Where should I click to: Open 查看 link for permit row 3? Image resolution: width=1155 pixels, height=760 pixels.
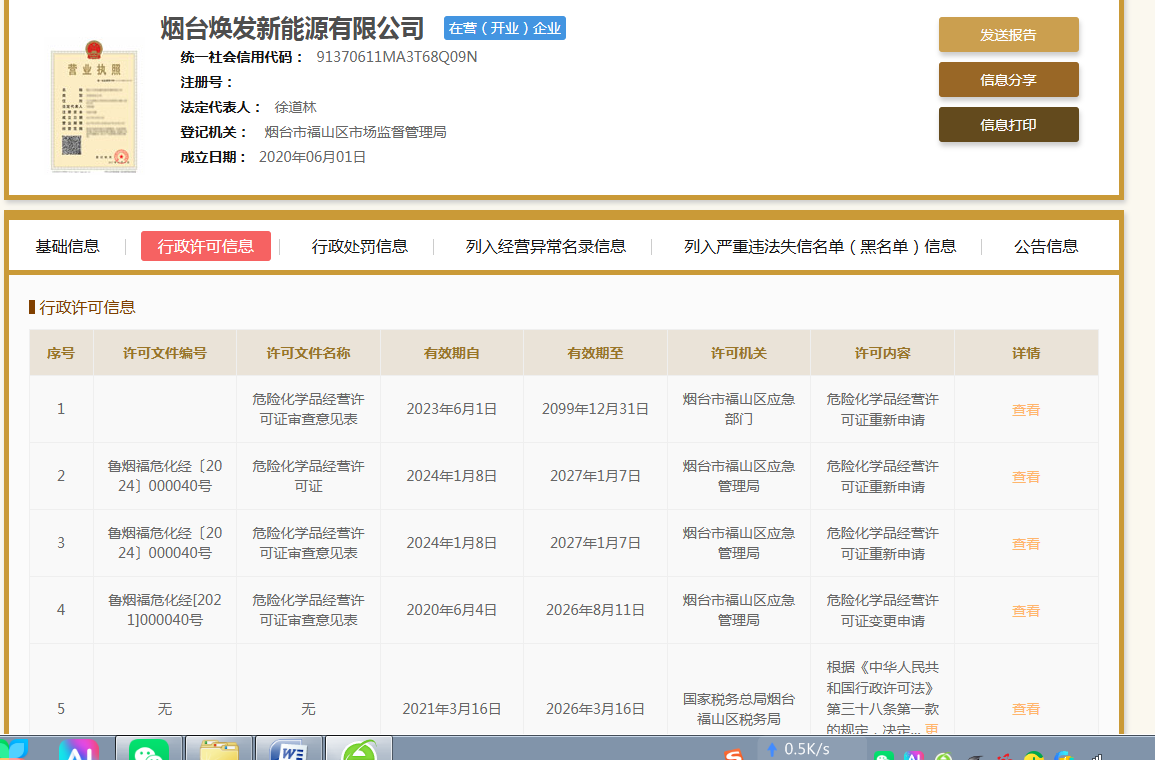coord(1026,544)
